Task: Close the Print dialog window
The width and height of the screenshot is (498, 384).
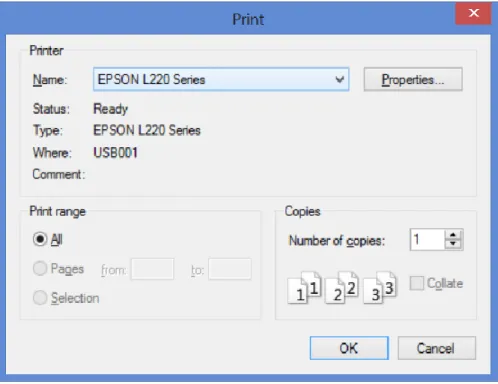Action: pos(473,13)
